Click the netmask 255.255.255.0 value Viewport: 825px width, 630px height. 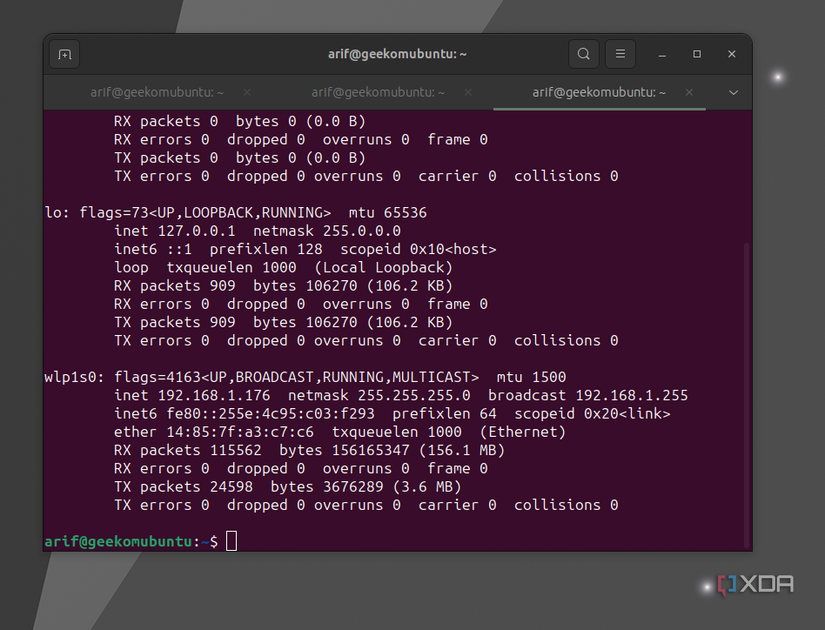(x=414, y=395)
